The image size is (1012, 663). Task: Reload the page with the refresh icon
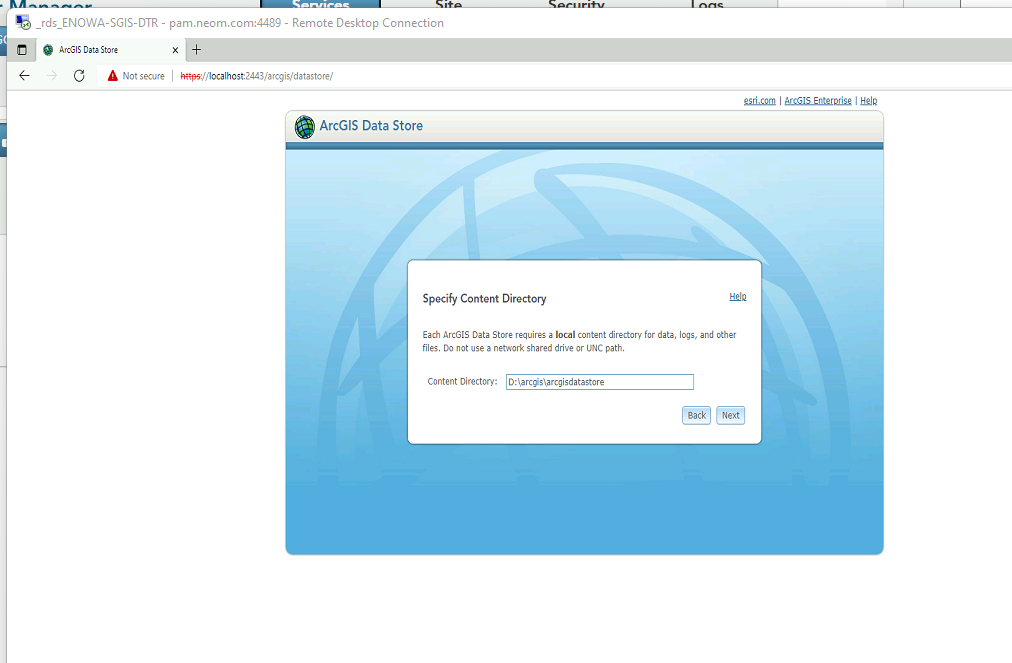[x=79, y=76]
